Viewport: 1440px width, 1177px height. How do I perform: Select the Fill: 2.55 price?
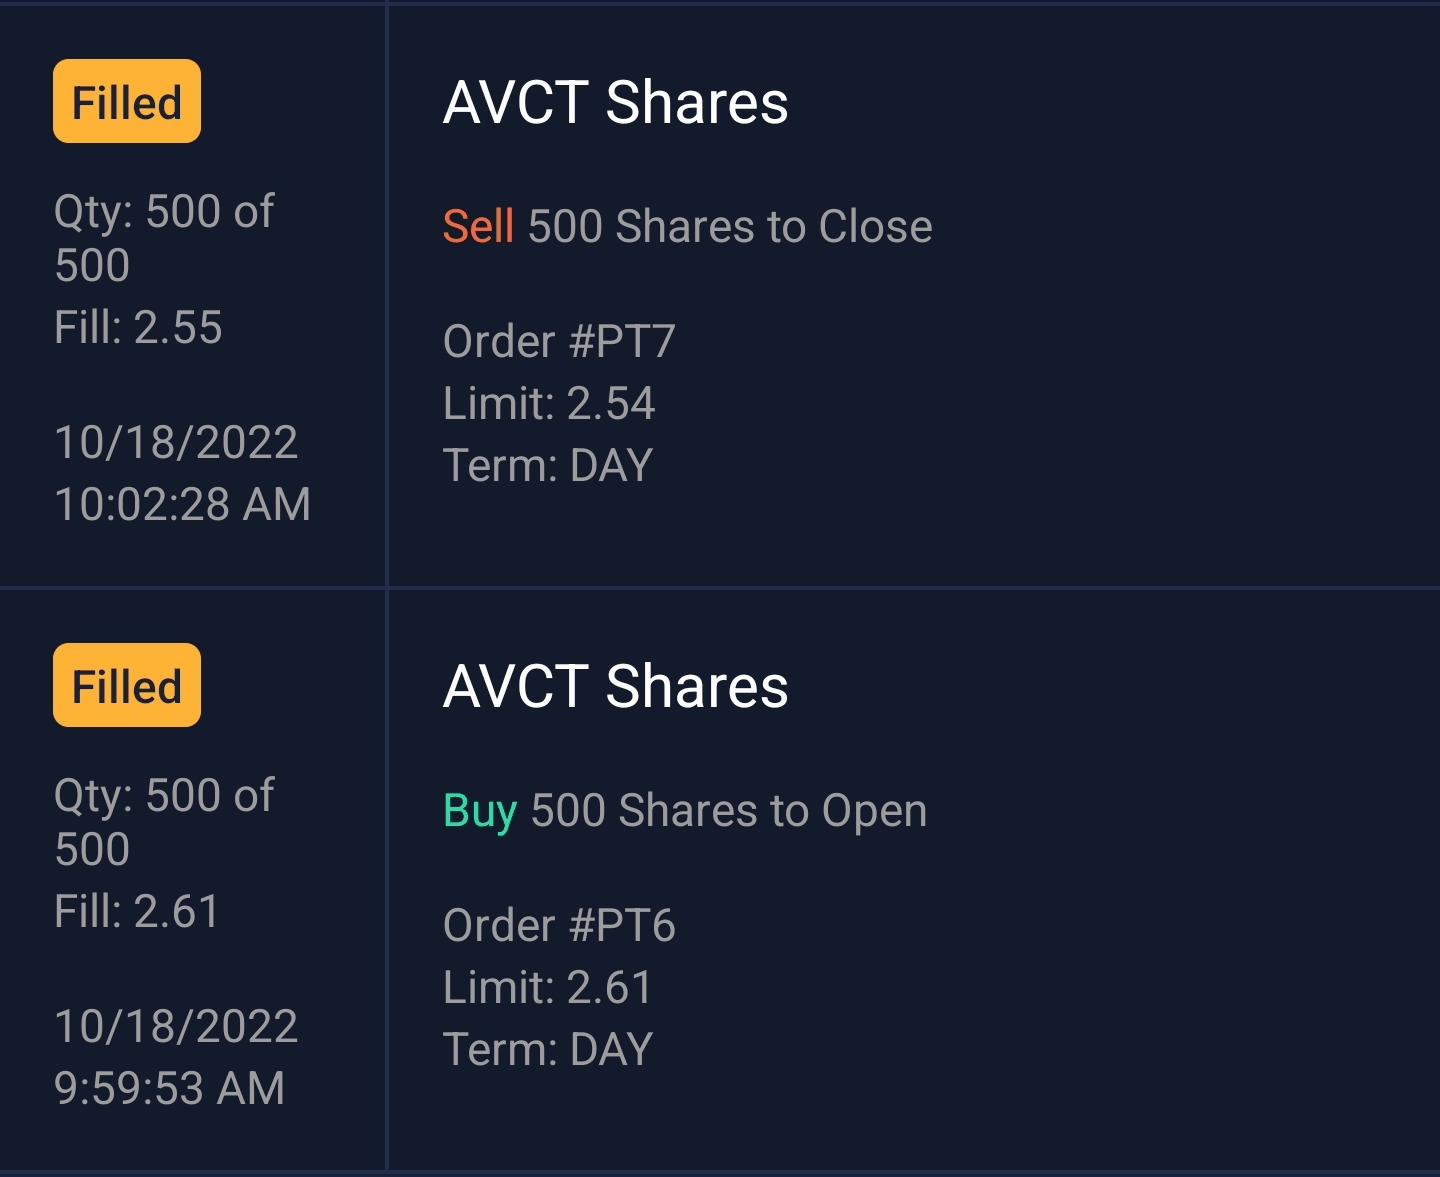138,328
